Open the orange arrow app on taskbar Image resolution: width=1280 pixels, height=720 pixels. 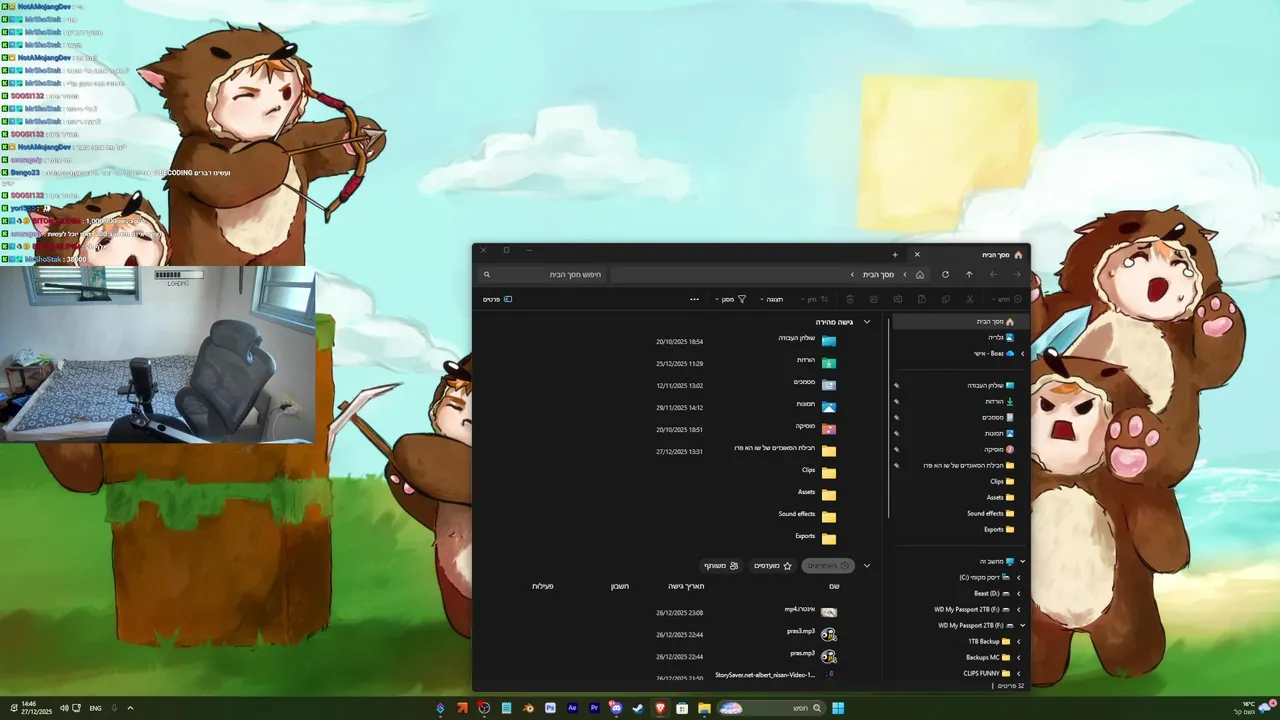[x=462, y=708]
